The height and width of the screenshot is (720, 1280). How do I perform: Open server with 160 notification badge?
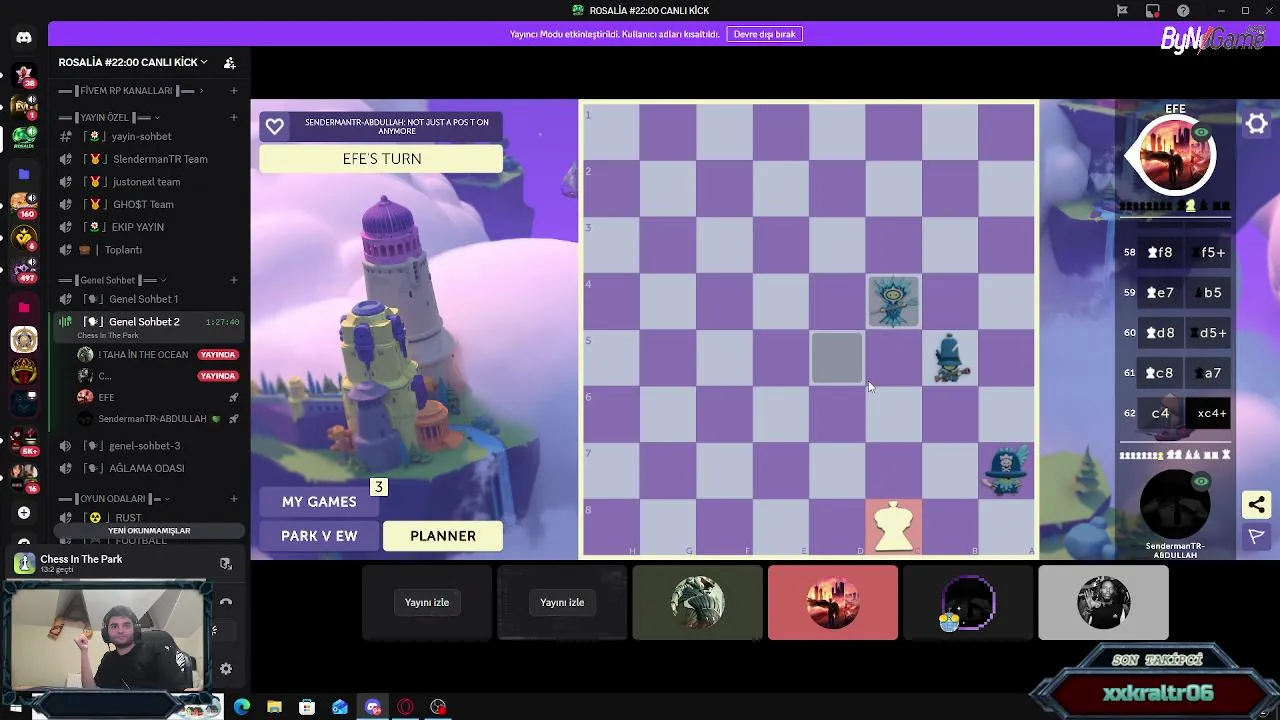[24, 204]
